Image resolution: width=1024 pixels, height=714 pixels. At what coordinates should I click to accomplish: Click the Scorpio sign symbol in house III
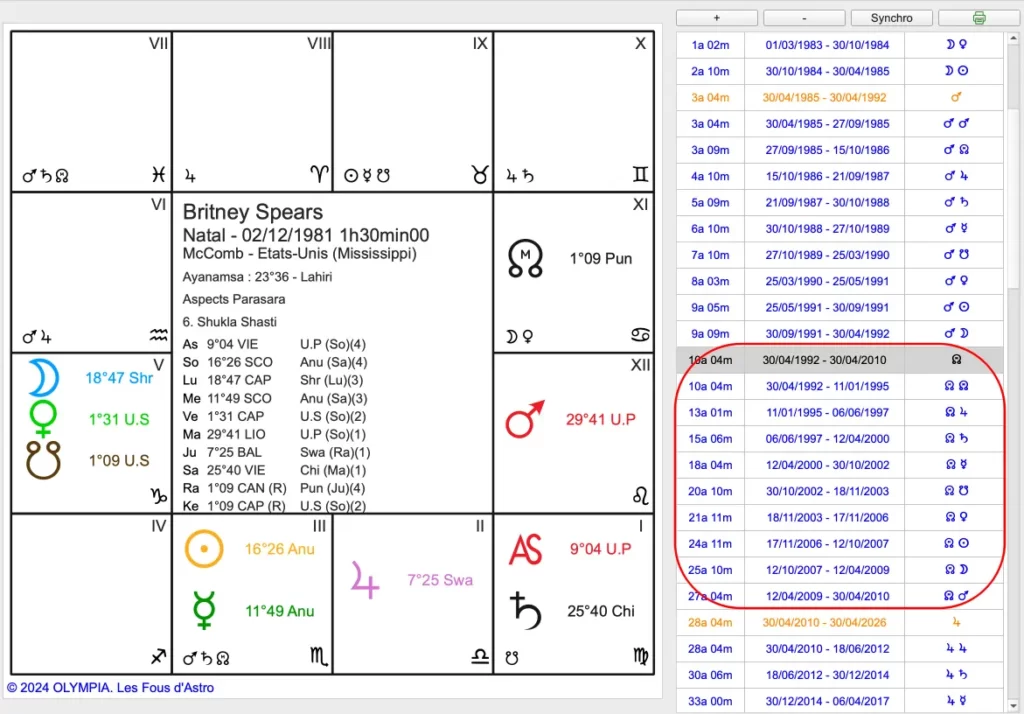(x=319, y=657)
